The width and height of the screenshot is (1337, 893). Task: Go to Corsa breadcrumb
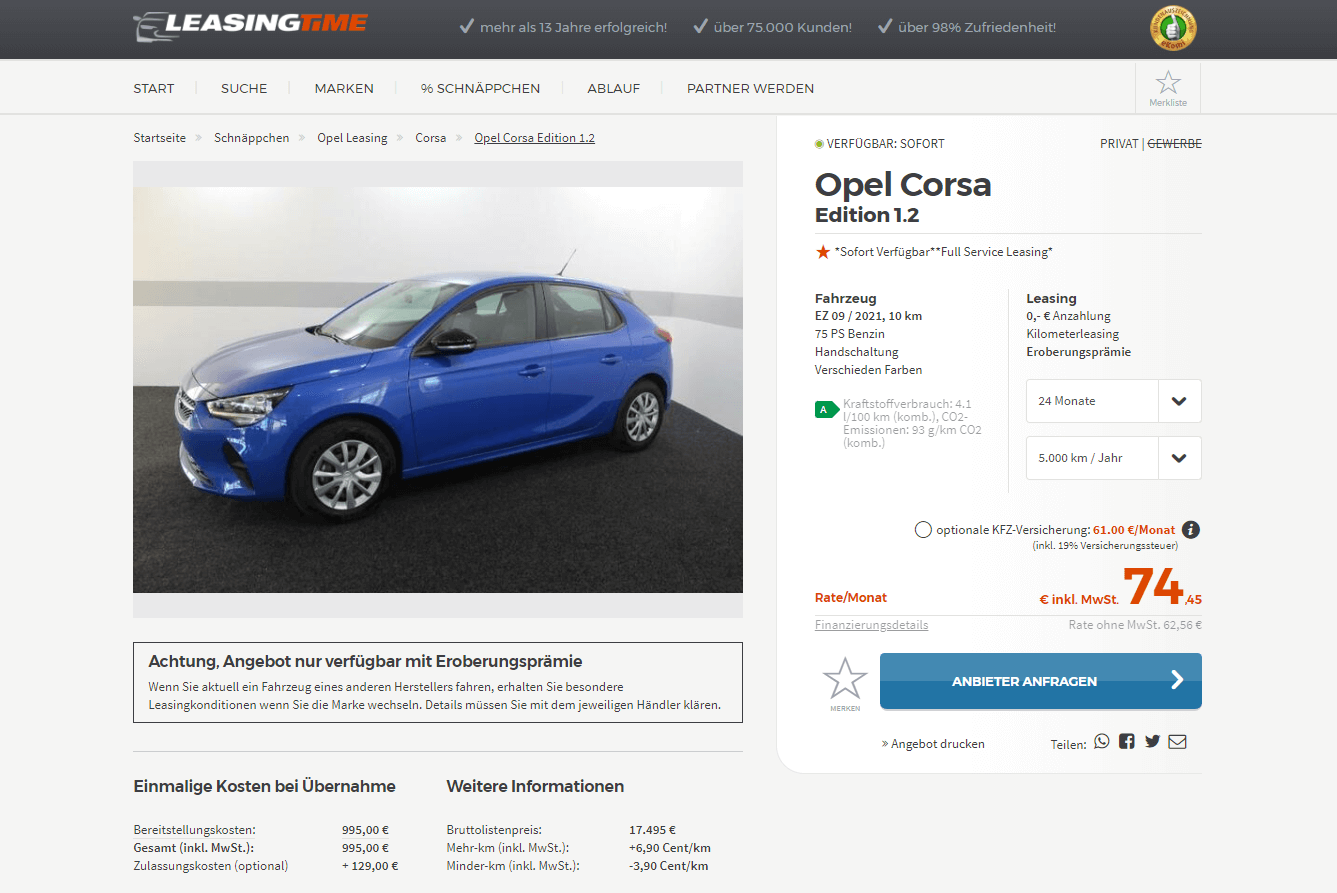(431, 138)
